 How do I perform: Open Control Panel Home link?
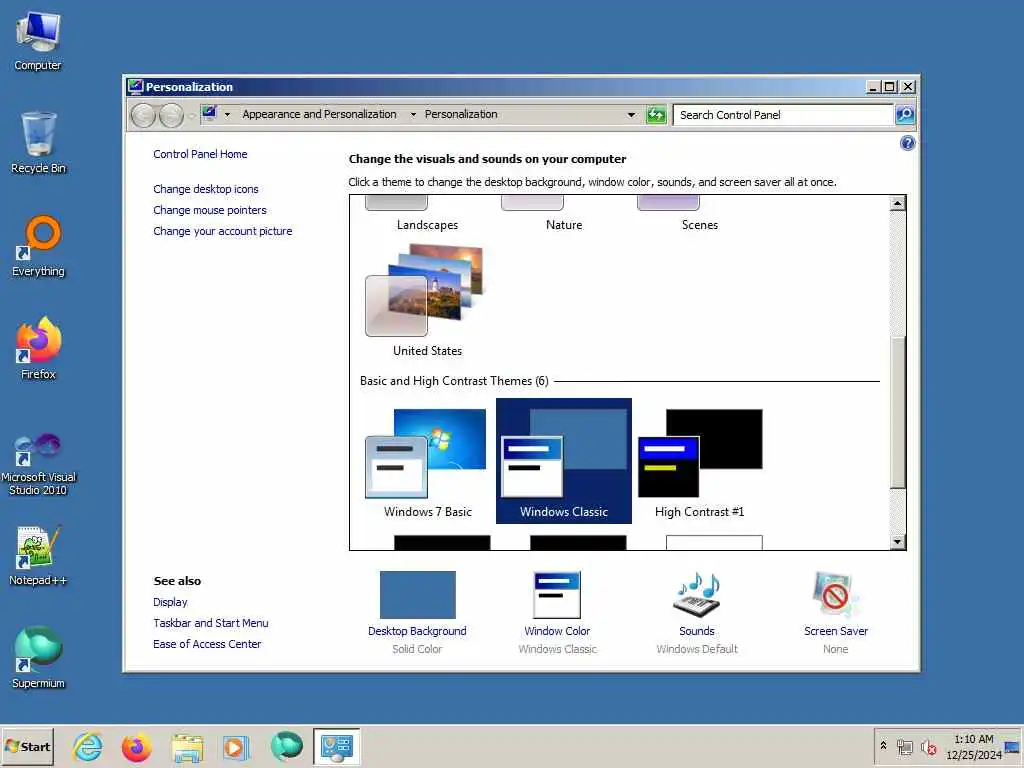click(200, 154)
